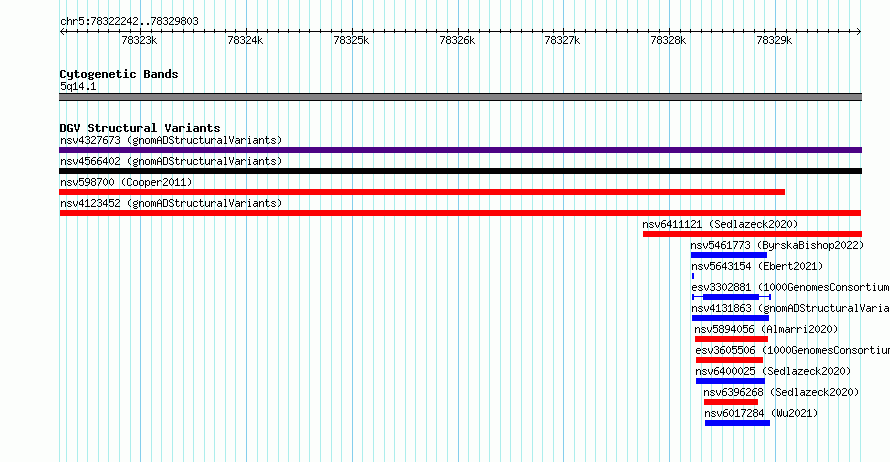Open the nsv6400025 (Sedlazeck2020) label
The height and width of the screenshot is (462, 890).
[x=773, y=371]
